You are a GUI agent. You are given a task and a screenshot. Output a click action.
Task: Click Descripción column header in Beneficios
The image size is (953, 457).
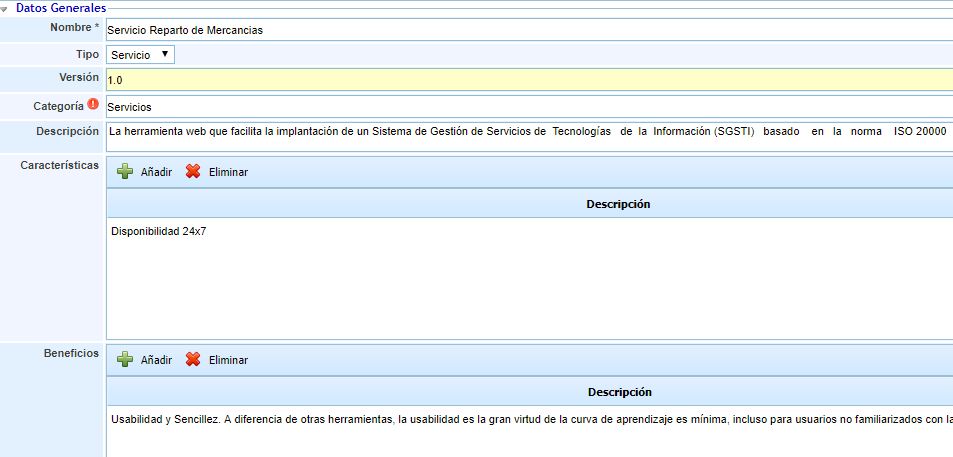click(x=618, y=392)
